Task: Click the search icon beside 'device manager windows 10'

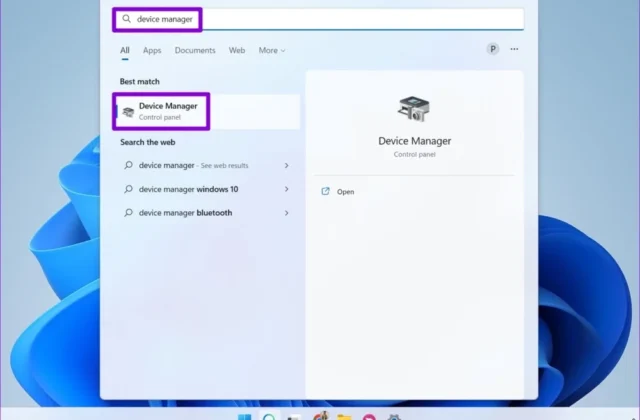Action: click(x=128, y=189)
